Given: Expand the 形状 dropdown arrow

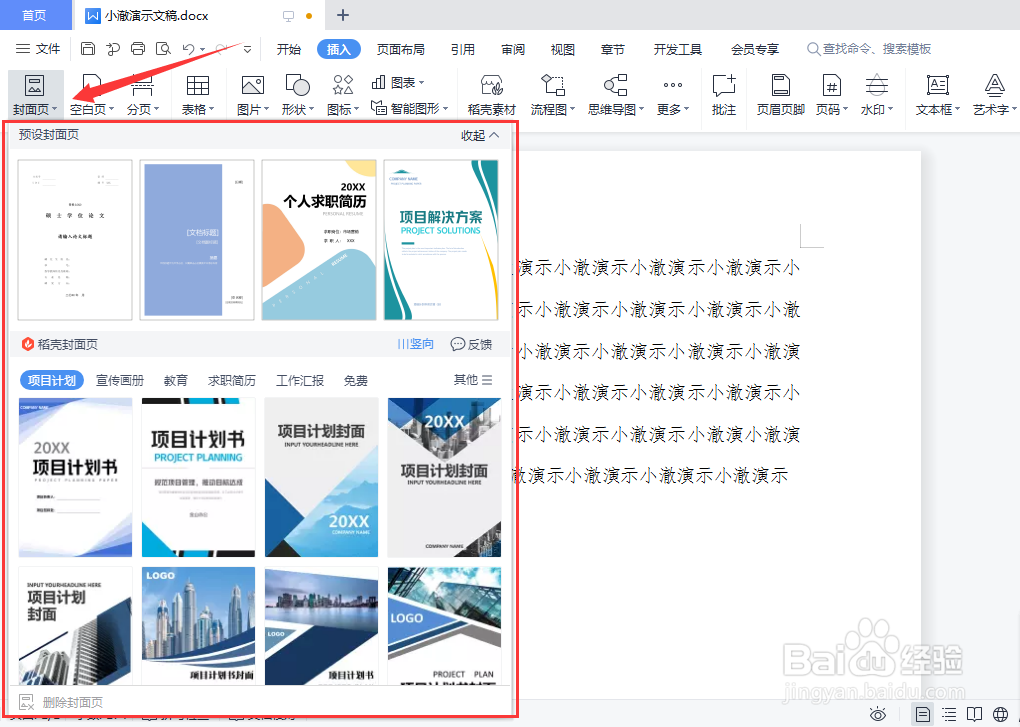Looking at the screenshot, I should point(312,110).
